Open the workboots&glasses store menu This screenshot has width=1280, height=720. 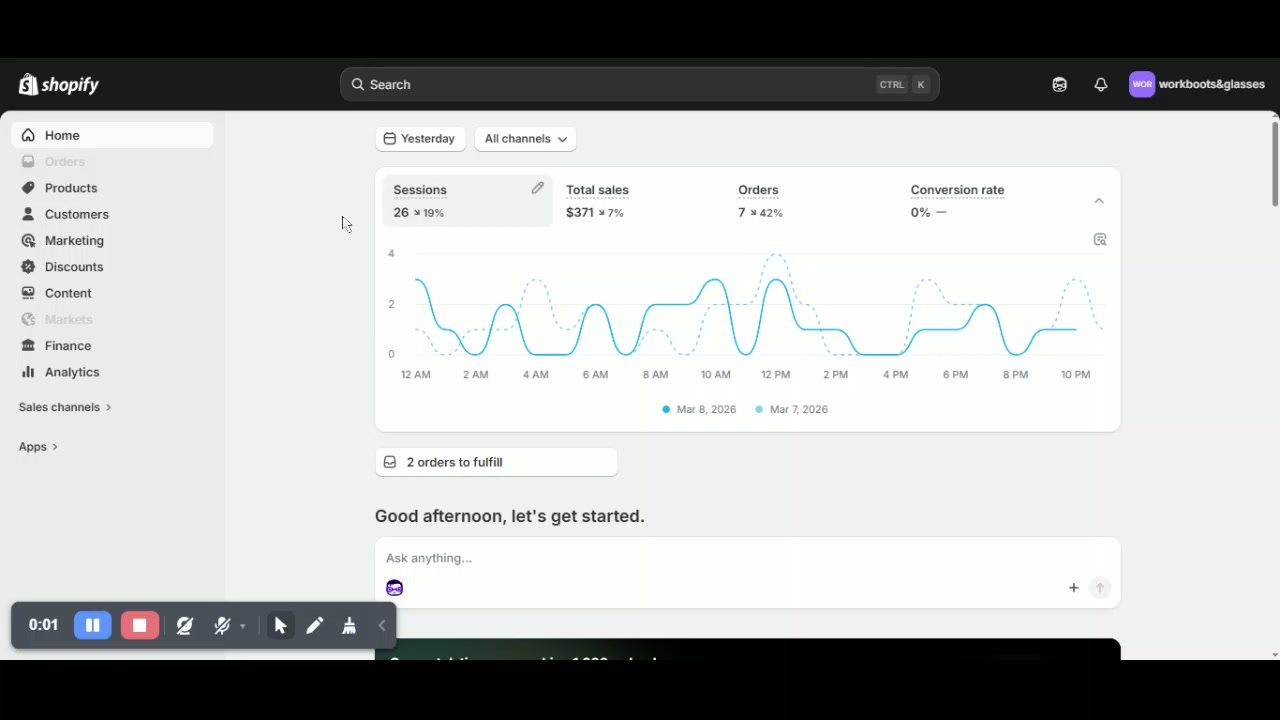coord(1197,84)
